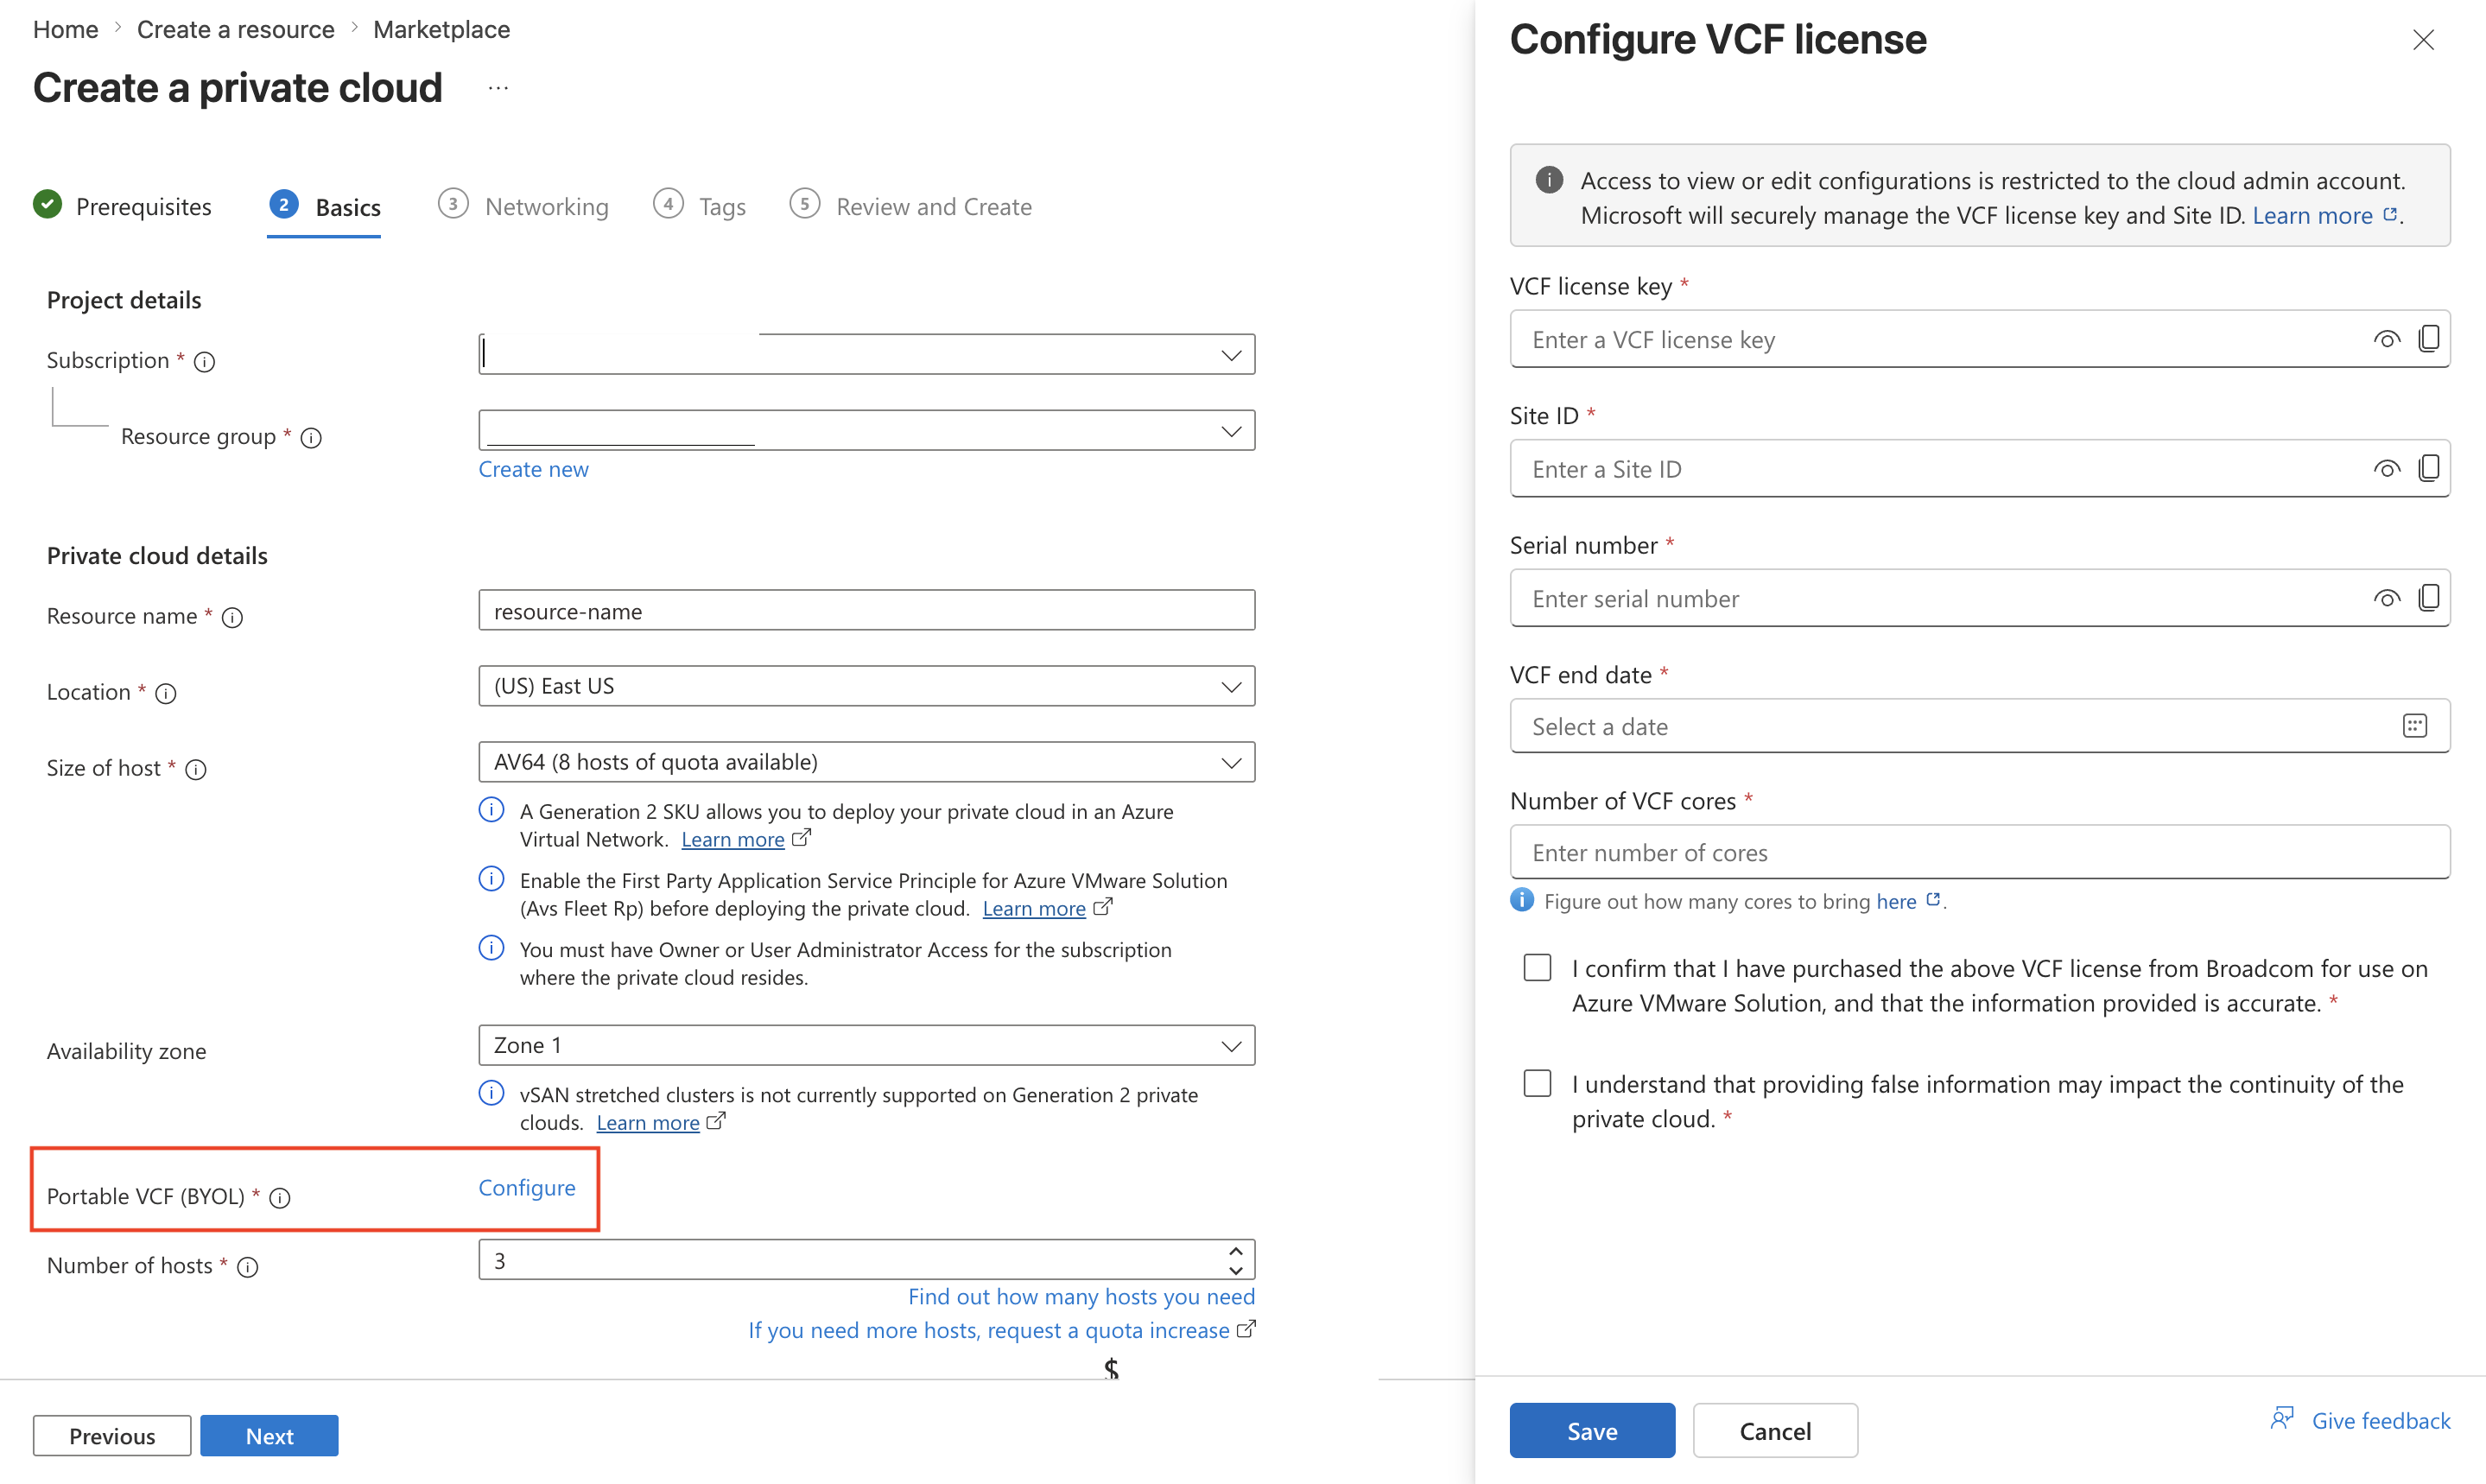Open Learn more about vSAN stretched clusters
This screenshot has width=2486, height=1484.
click(x=648, y=1122)
